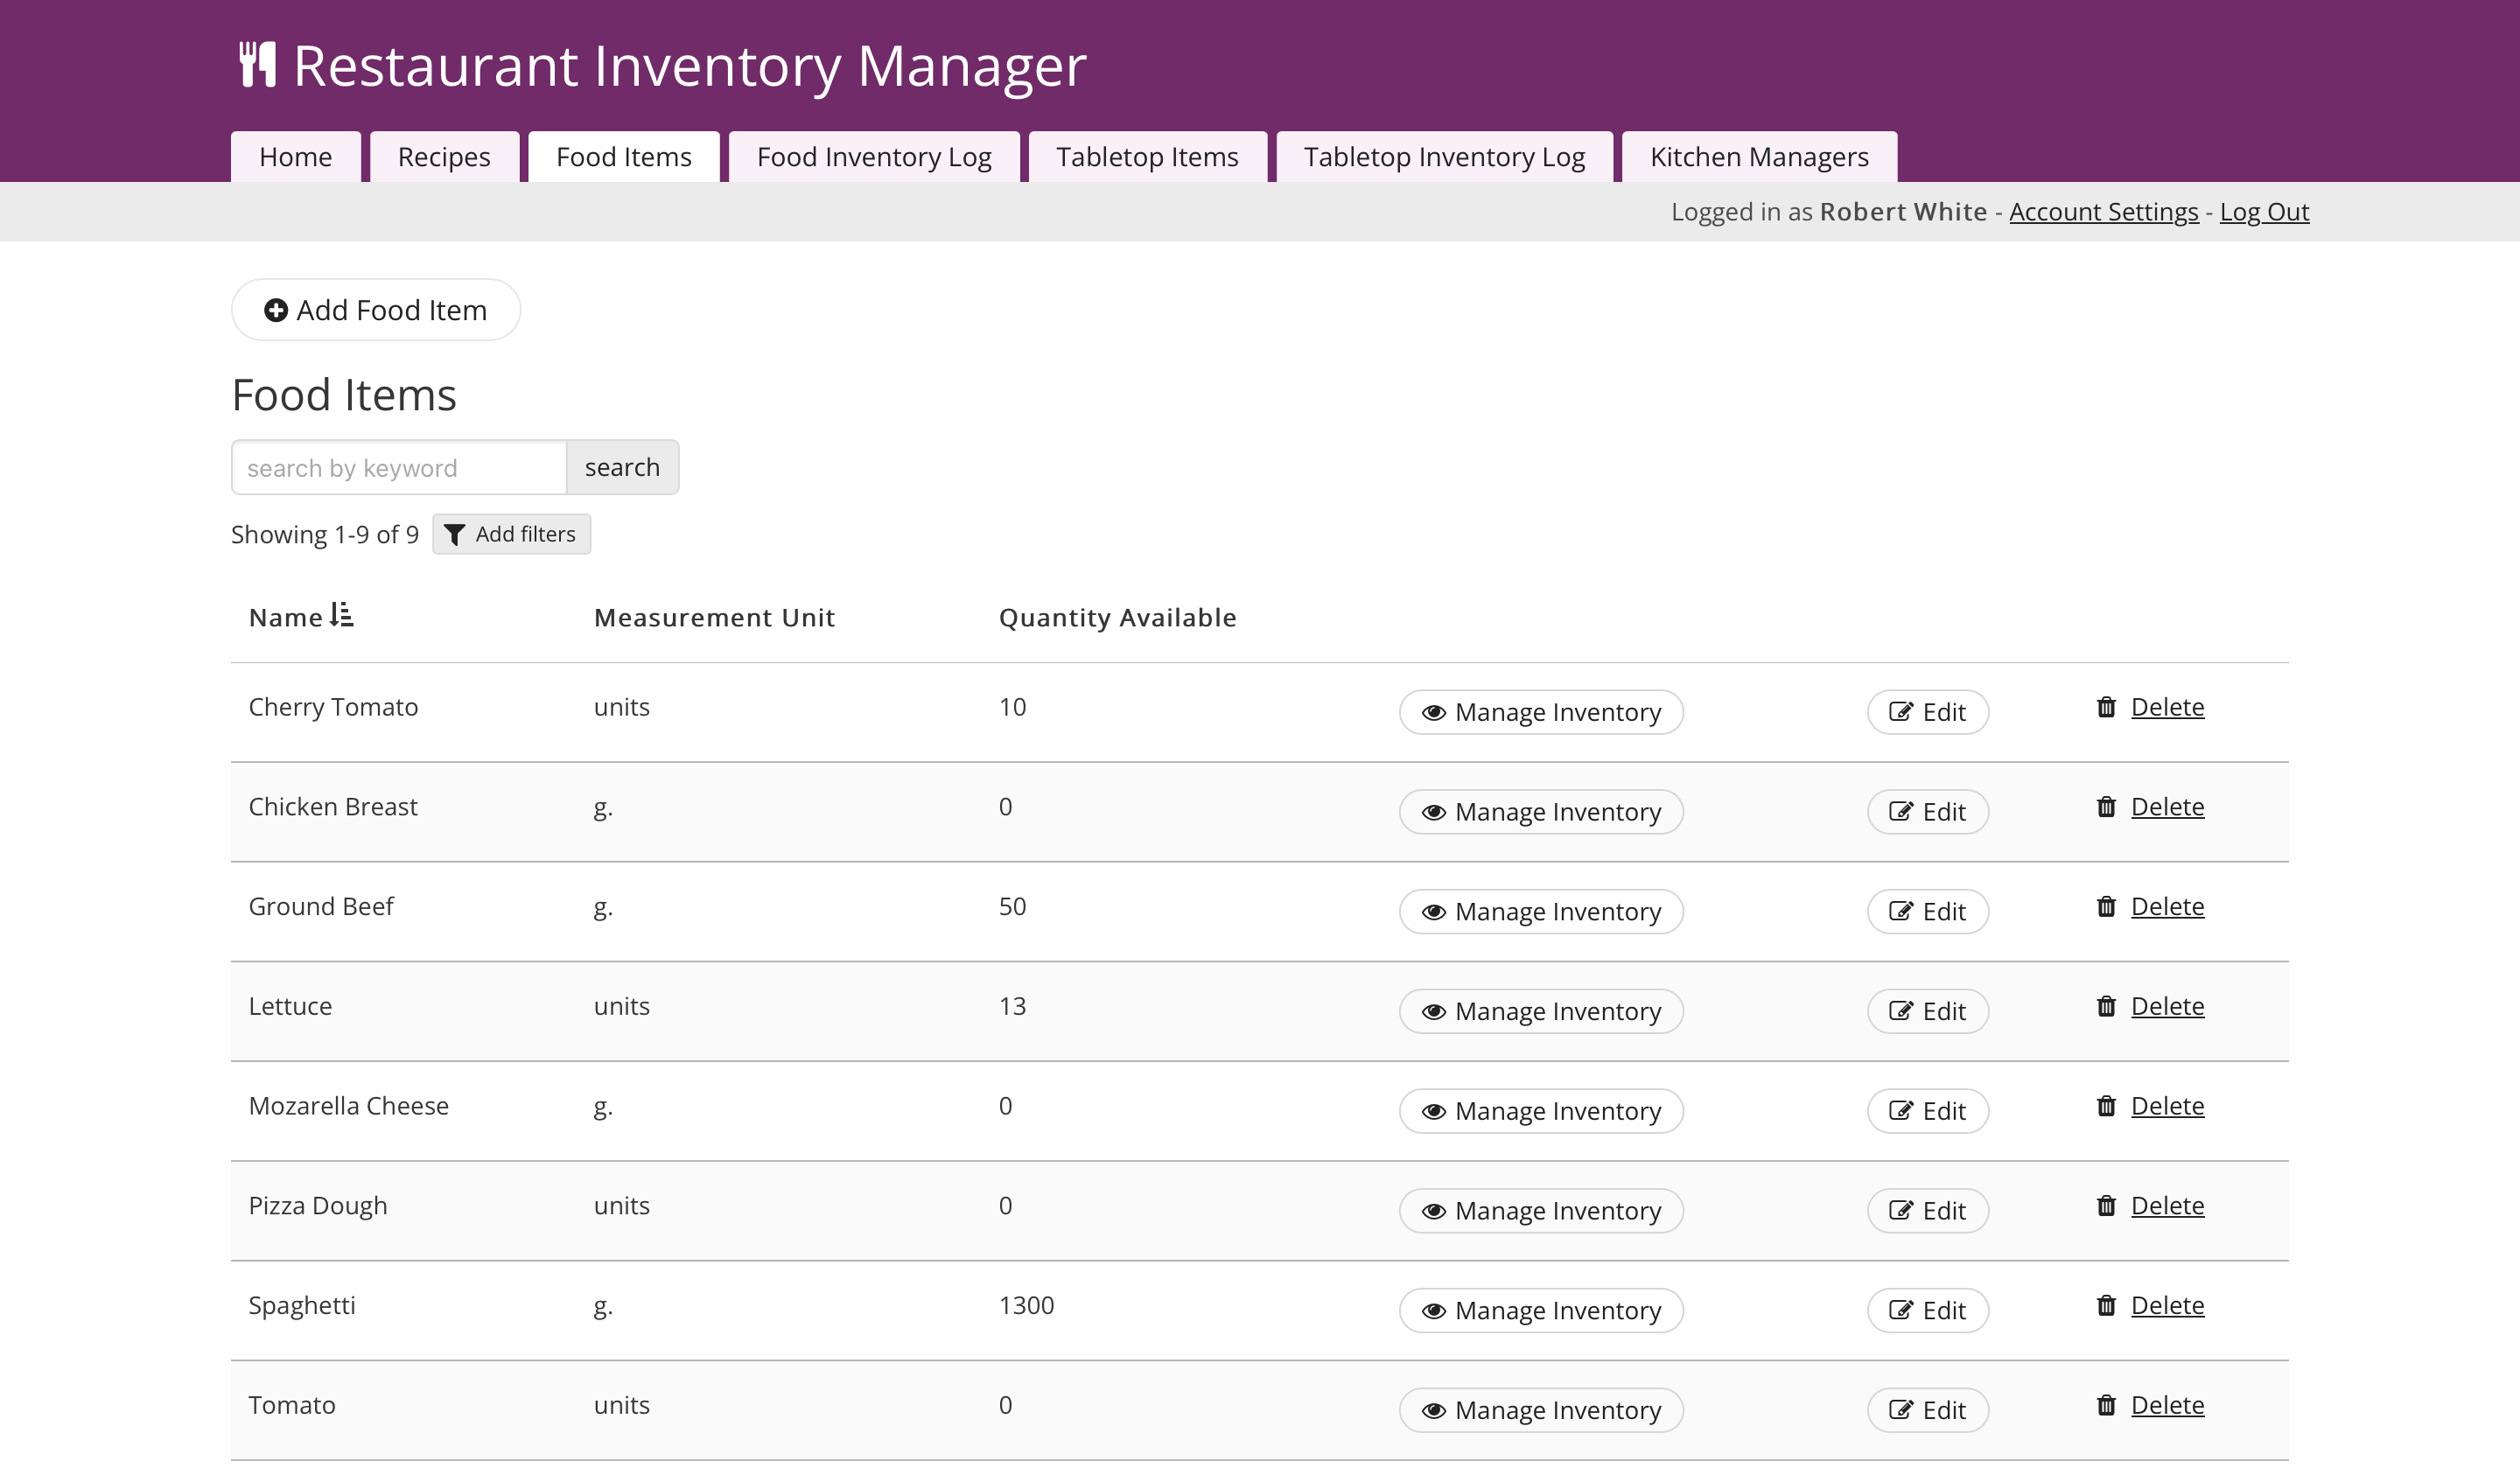
Task: Click the fork and knife logo icon
Action: coord(257,65)
